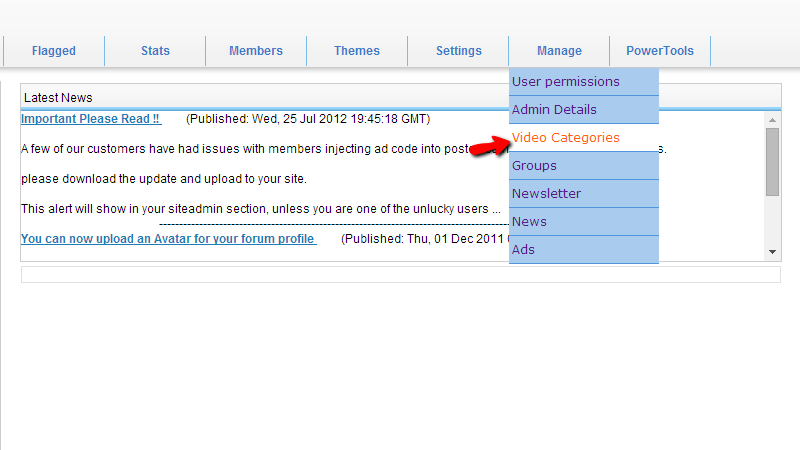This screenshot has height=450, width=800.
Task: Click the news scrollbar up arrow
Action: coord(772,120)
